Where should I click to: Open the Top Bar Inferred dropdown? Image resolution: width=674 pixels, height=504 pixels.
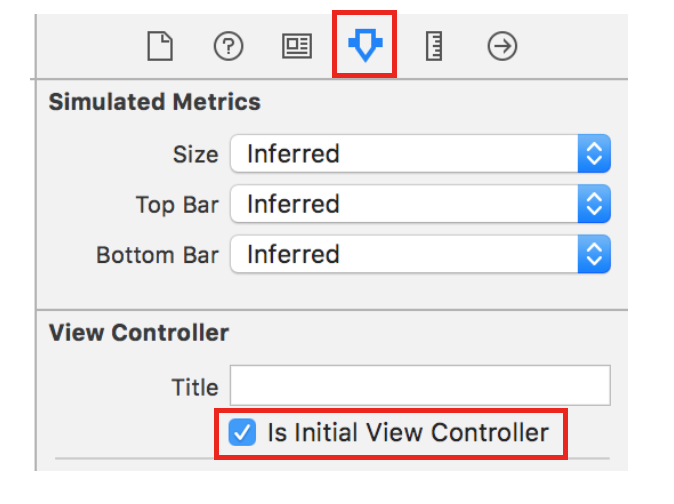tap(420, 204)
